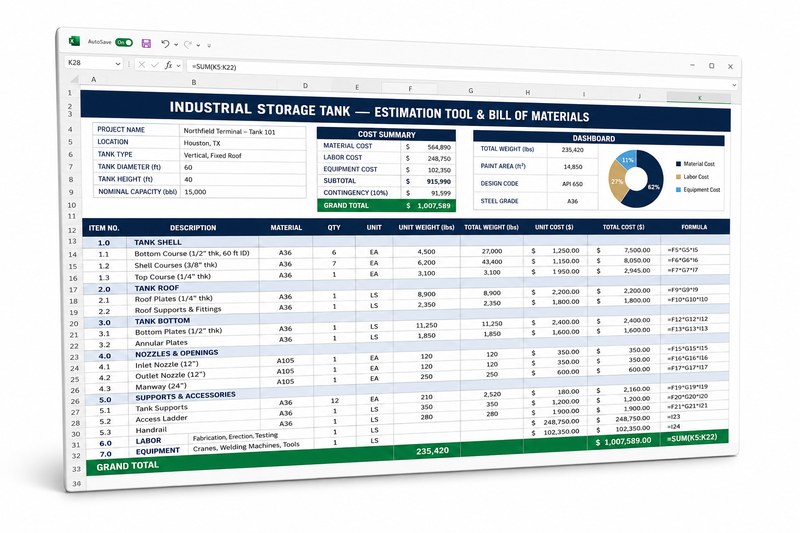Click the '=SUM(K5:K22)' green formula cell
This screenshot has height=533, width=800.
click(693, 438)
